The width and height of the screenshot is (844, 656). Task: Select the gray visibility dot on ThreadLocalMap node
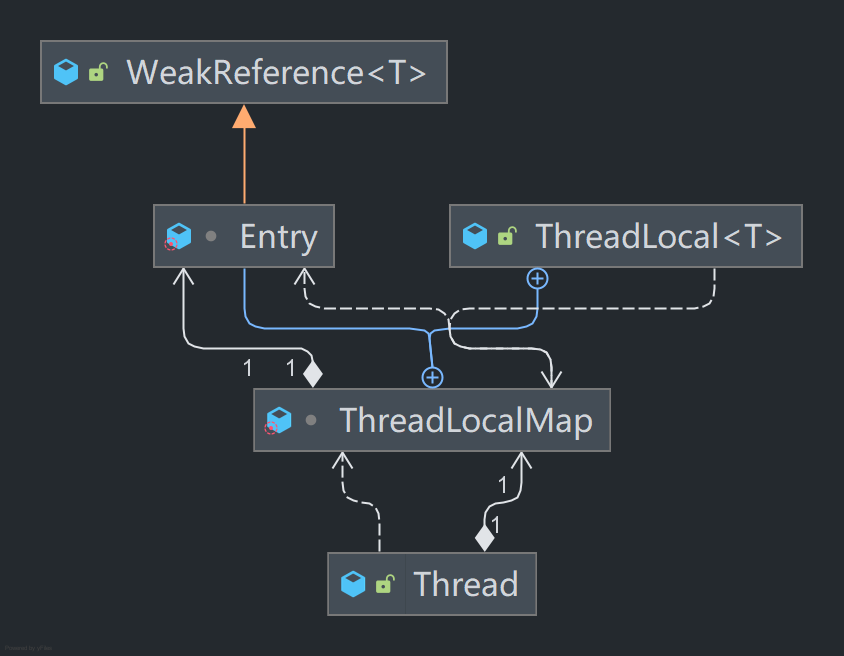pos(311,420)
